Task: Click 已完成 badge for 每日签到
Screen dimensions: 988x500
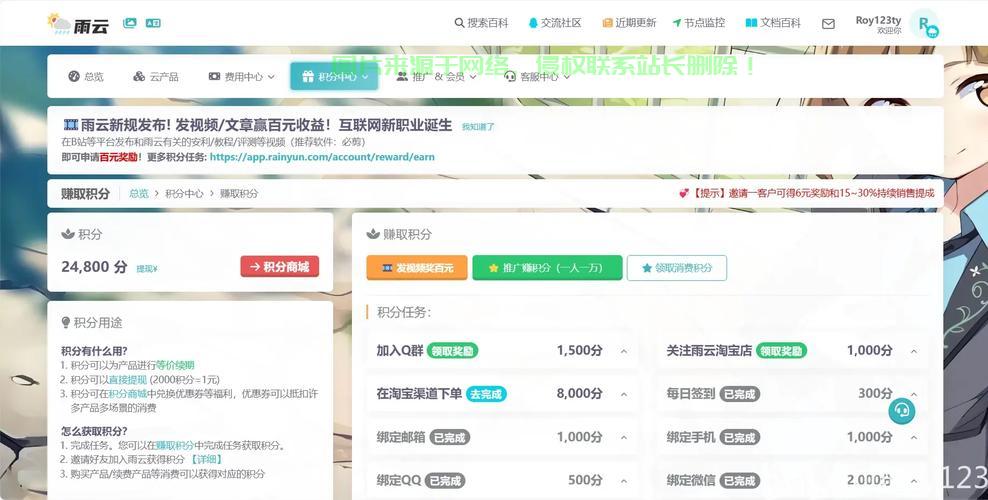Action: (x=740, y=394)
